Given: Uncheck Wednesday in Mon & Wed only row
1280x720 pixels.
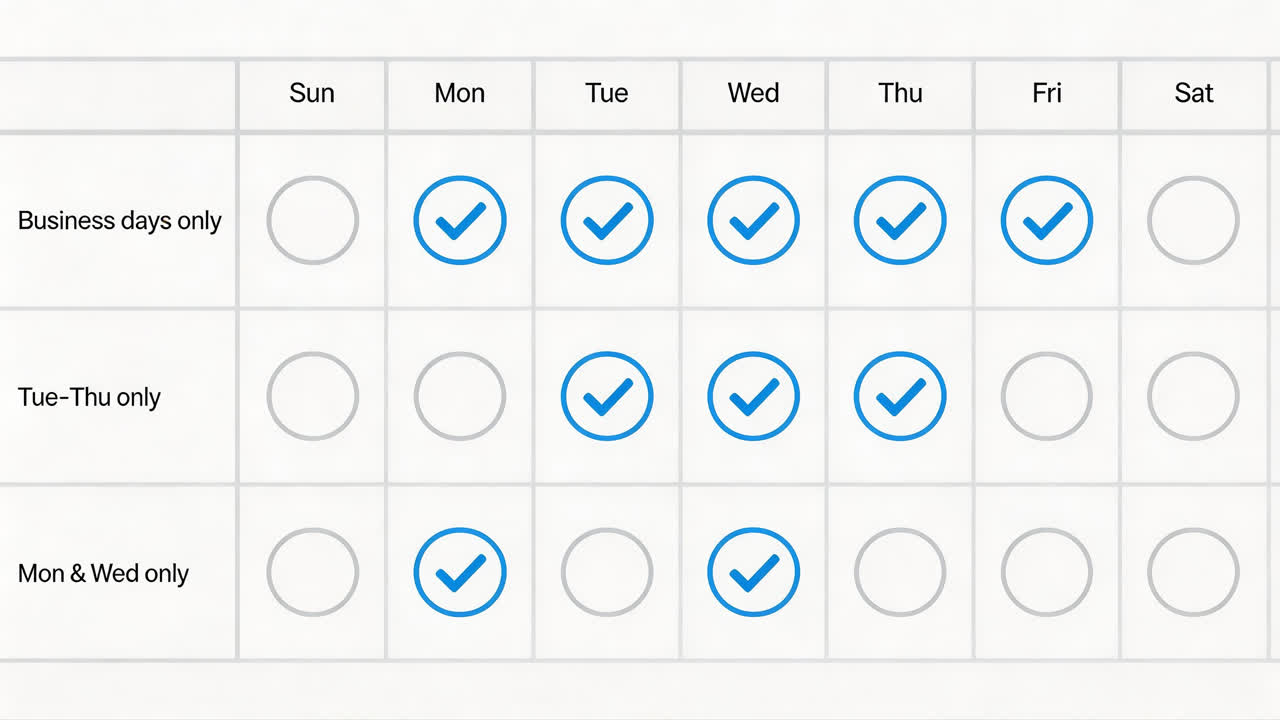Looking at the screenshot, I should pyautogui.click(x=753, y=572).
